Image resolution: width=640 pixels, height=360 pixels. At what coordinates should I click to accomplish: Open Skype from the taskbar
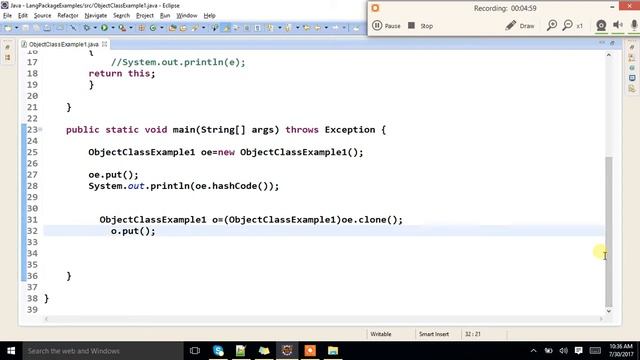(x=218, y=351)
